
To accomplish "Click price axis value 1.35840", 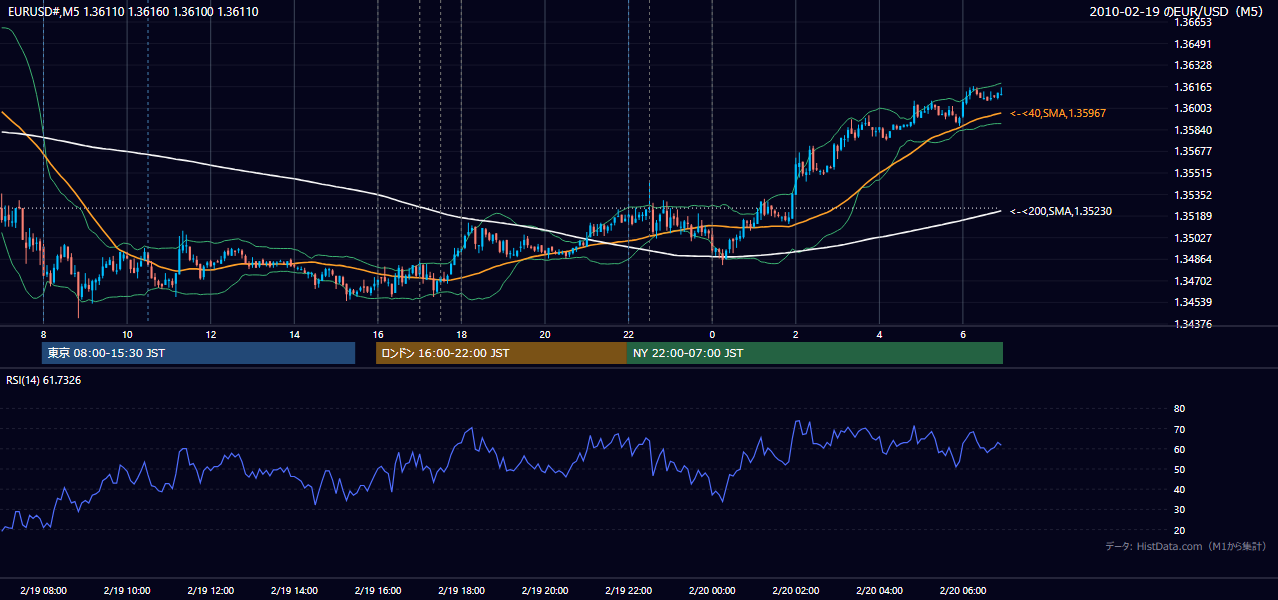I will pos(1192,130).
